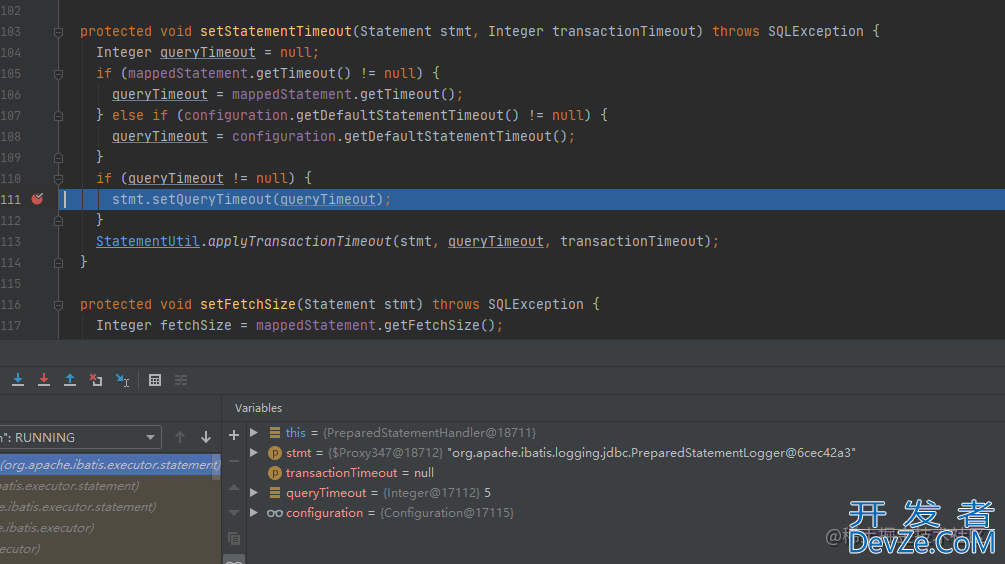Click the parameter icon beside stmt

[274, 453]
